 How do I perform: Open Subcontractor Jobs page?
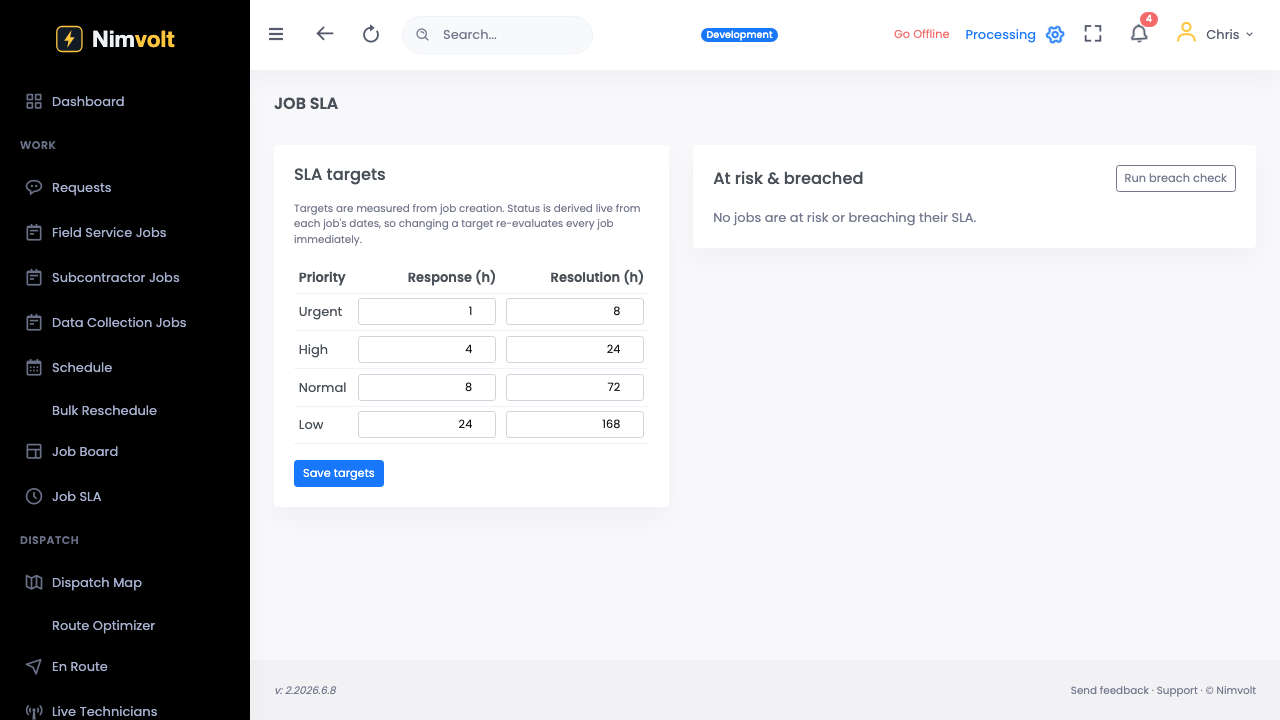[x=115, y=277]
